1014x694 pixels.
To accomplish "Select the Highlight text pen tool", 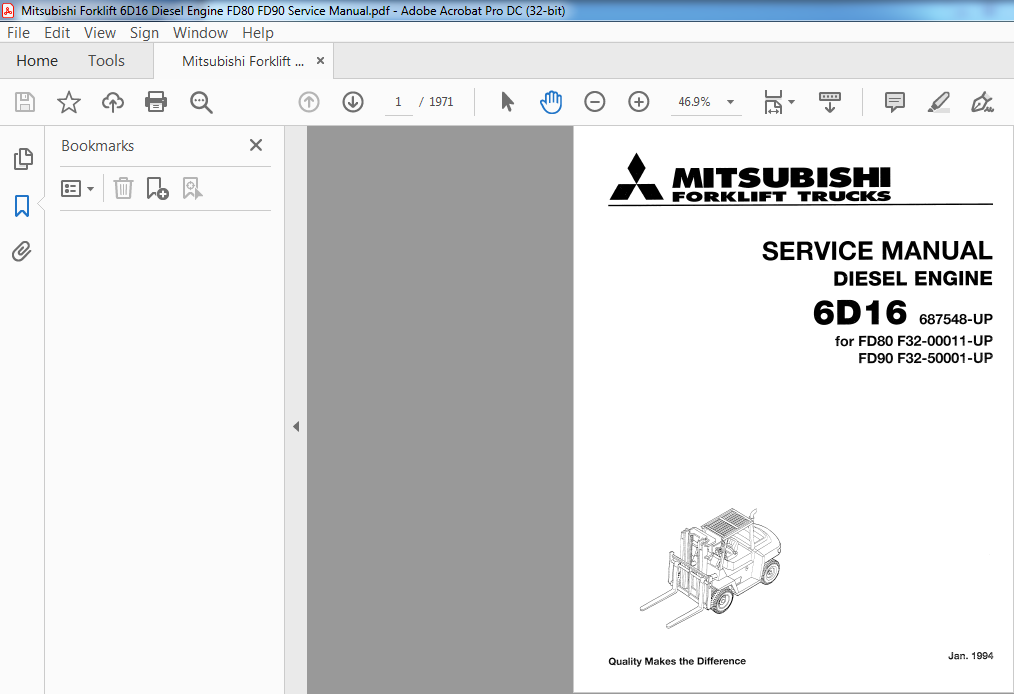I will (938, 102).
